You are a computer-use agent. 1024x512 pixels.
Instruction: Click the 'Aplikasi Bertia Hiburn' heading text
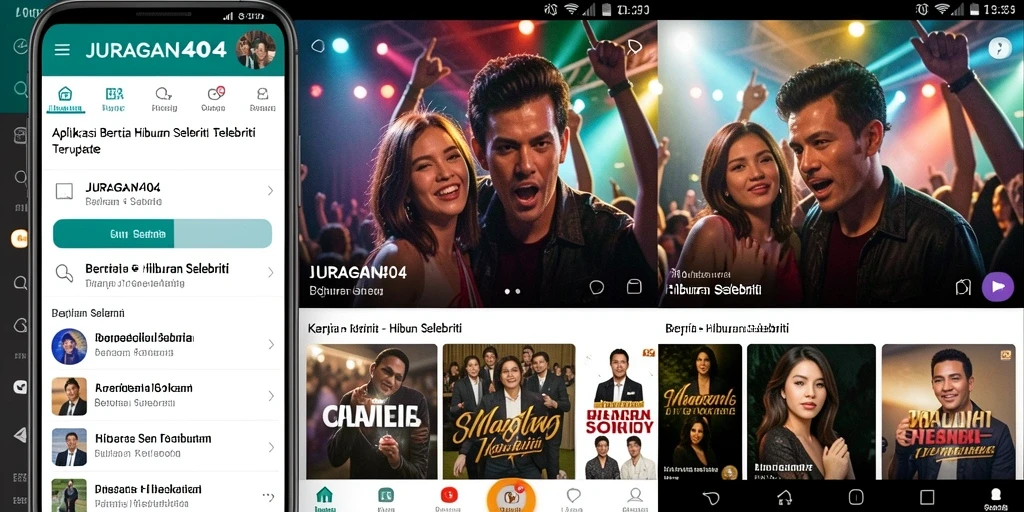coord(153,140)
